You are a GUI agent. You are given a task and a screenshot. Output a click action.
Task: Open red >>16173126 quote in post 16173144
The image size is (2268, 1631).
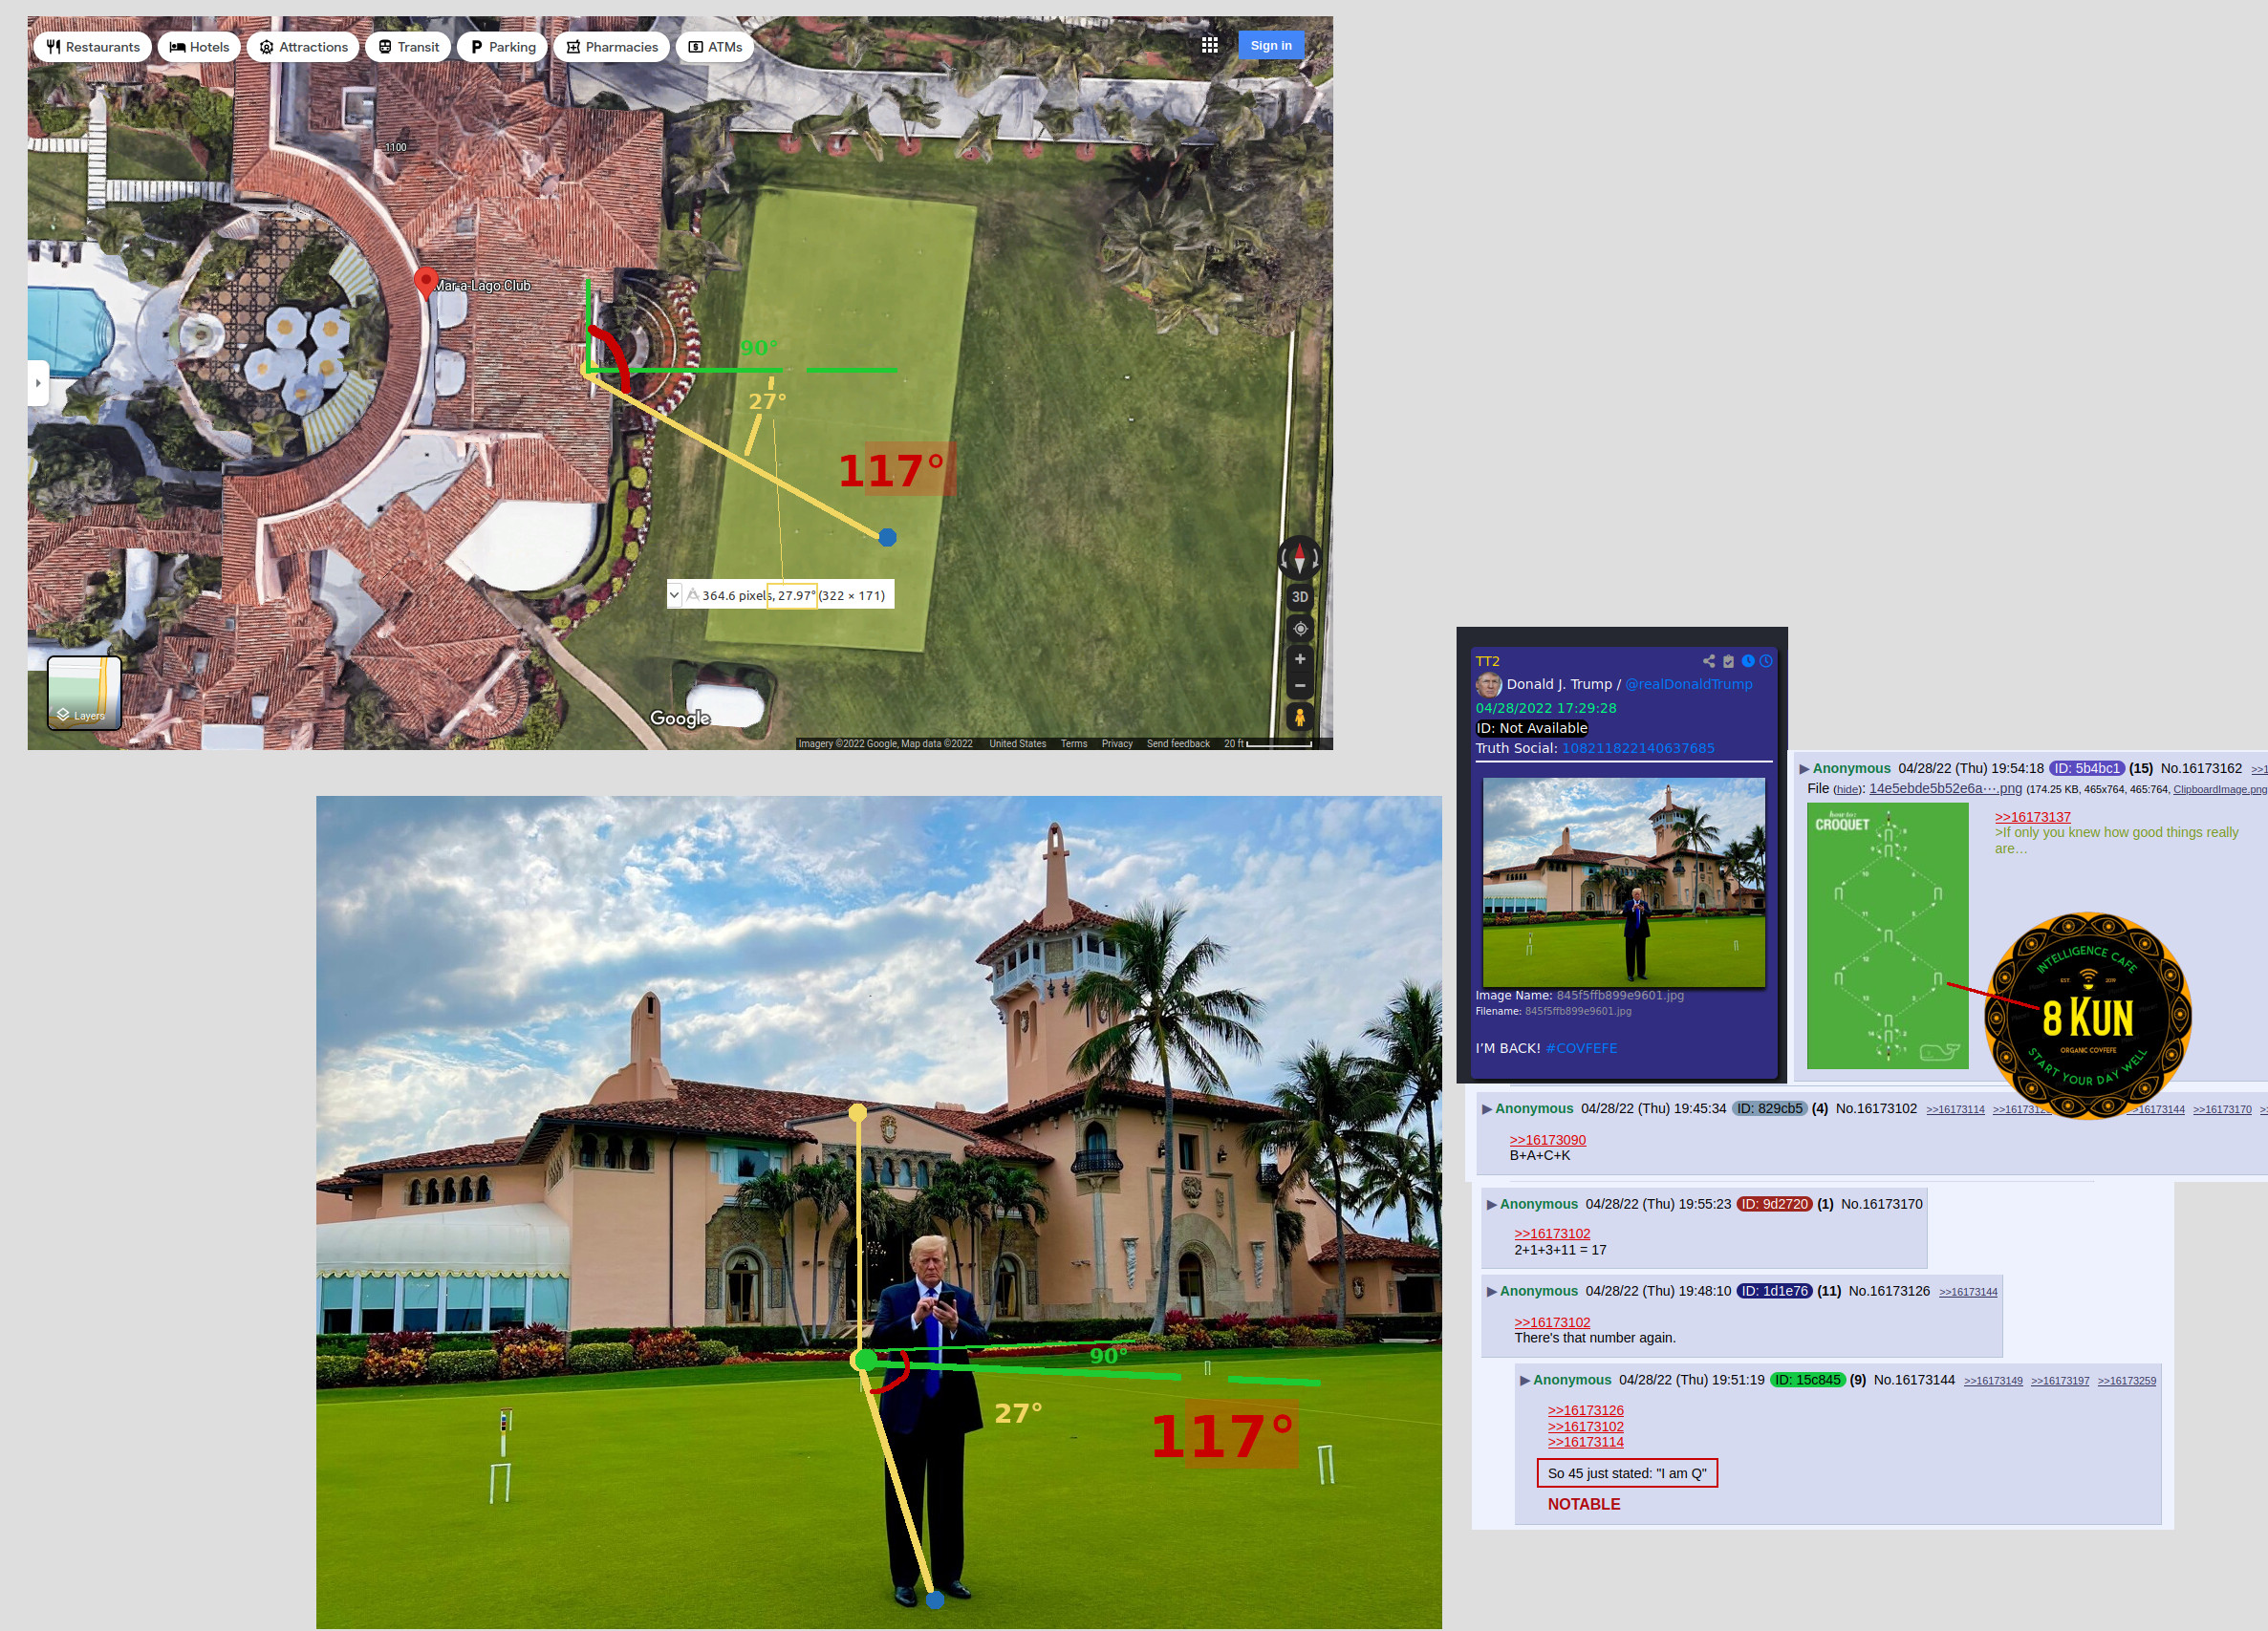[x=1585, y=1412]
